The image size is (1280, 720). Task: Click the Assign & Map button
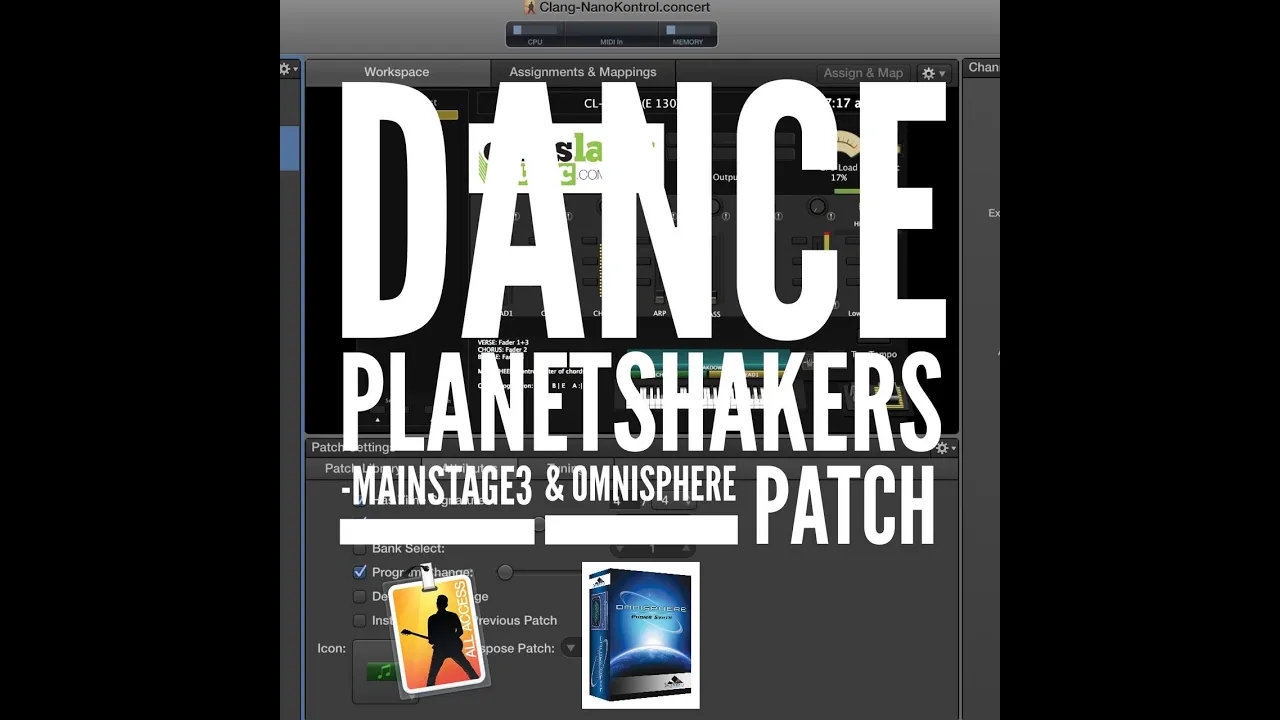863,73
